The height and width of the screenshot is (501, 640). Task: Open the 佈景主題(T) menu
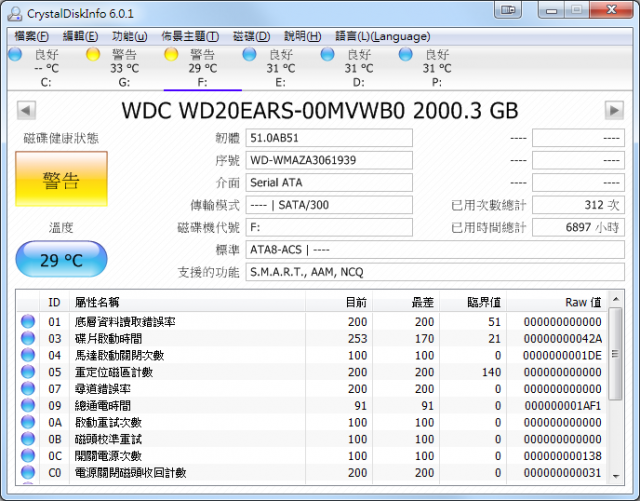tap(190, 36)
